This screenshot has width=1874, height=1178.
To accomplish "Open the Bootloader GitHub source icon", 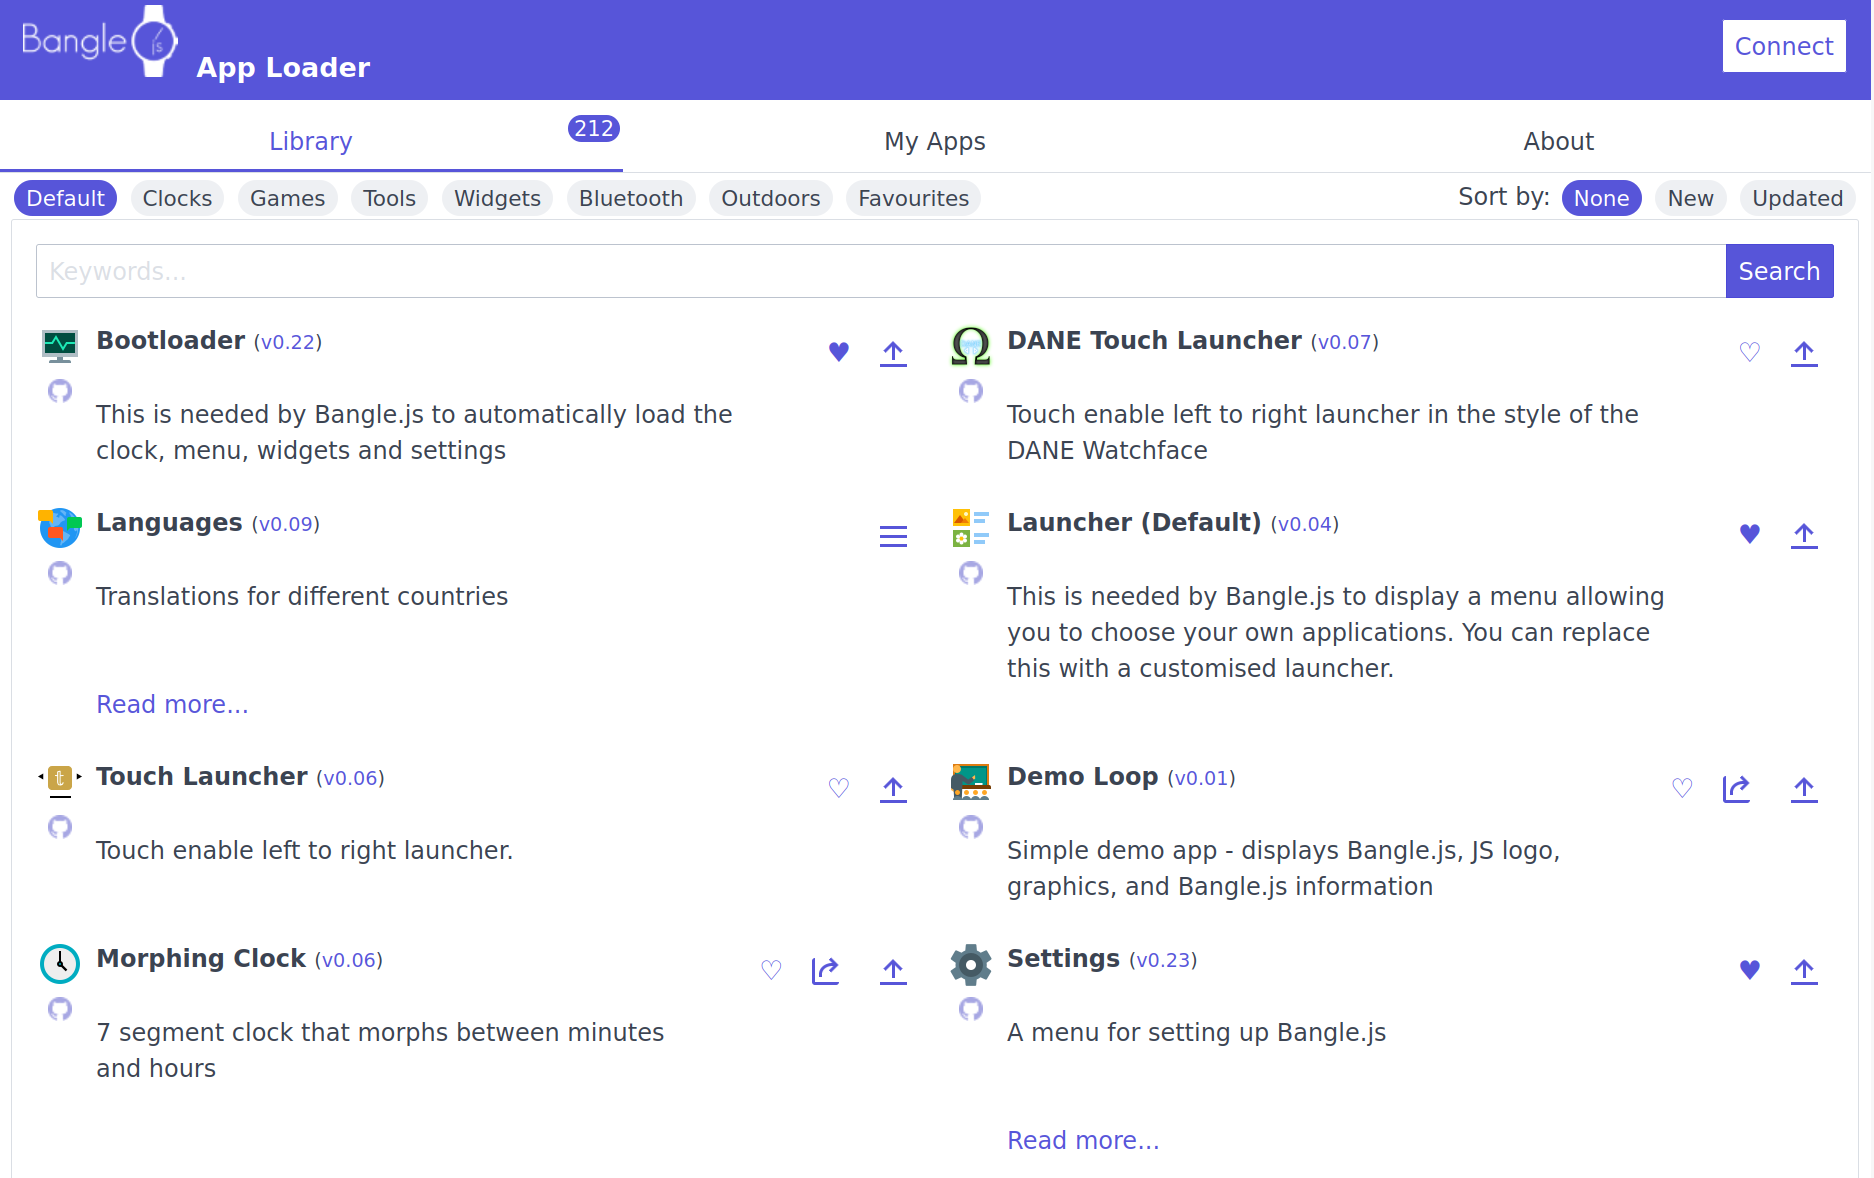I will [60, 391].
